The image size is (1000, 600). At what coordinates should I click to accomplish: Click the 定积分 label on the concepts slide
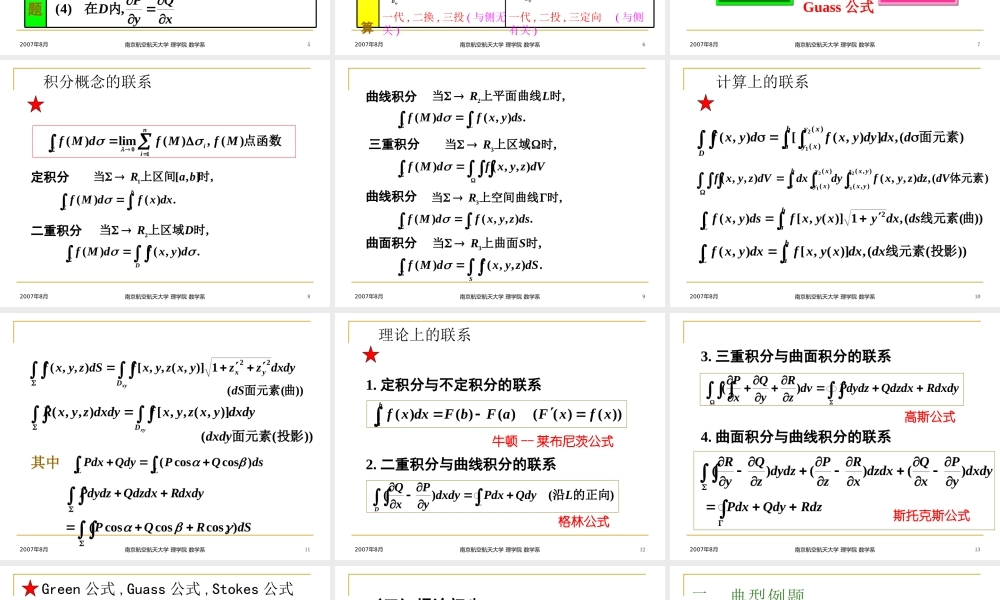[x=50, y=177]
